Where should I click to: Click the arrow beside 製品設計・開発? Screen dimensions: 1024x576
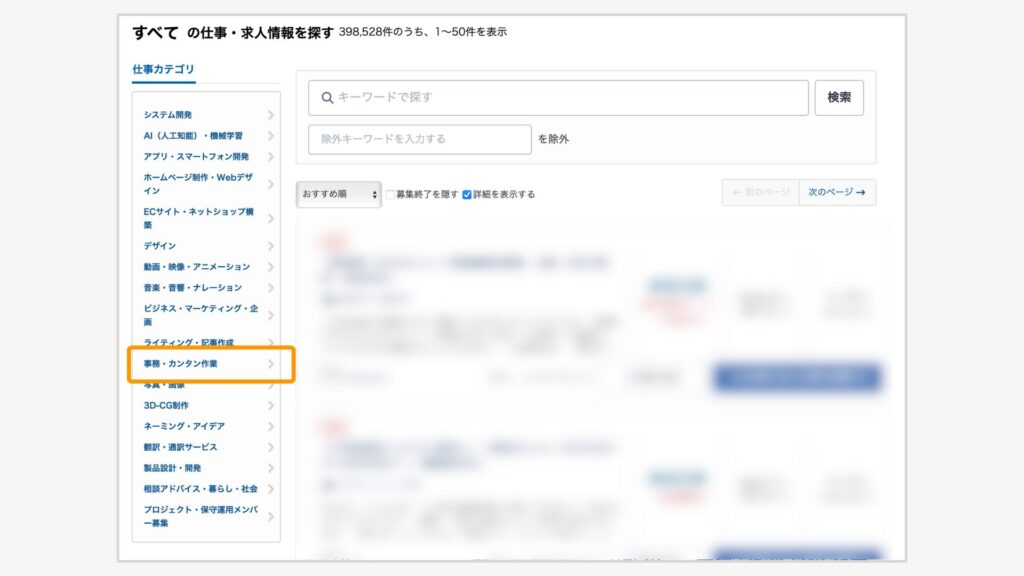point(270,468)
